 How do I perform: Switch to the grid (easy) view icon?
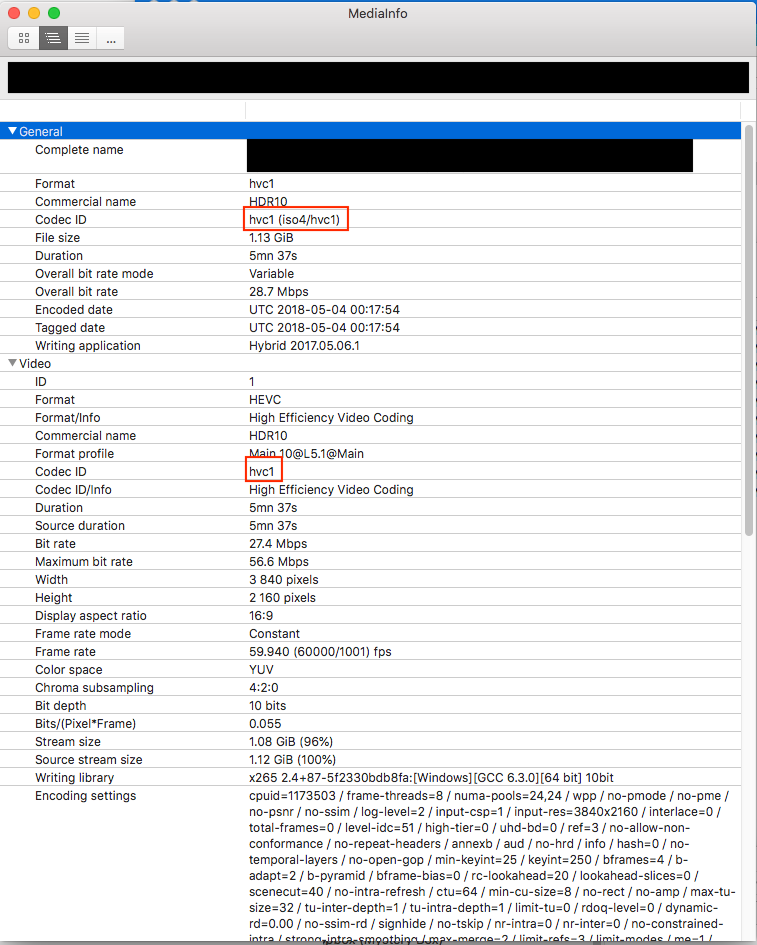pyautogui.click(x=24, y=38)
